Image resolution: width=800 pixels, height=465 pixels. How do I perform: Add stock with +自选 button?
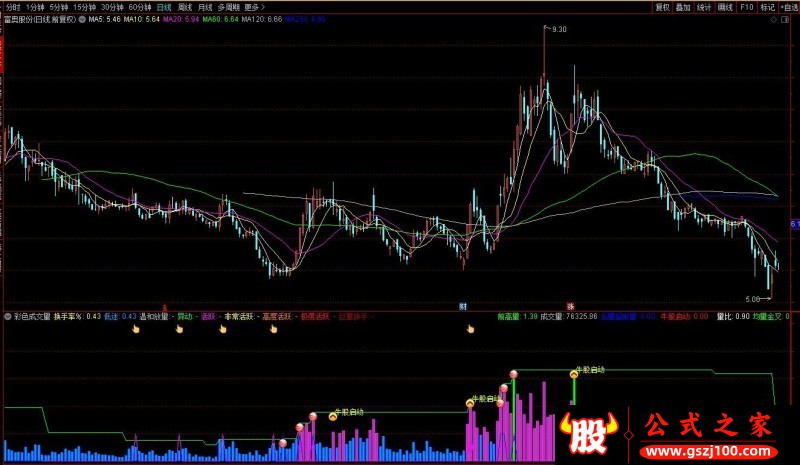tap(789, 7)
